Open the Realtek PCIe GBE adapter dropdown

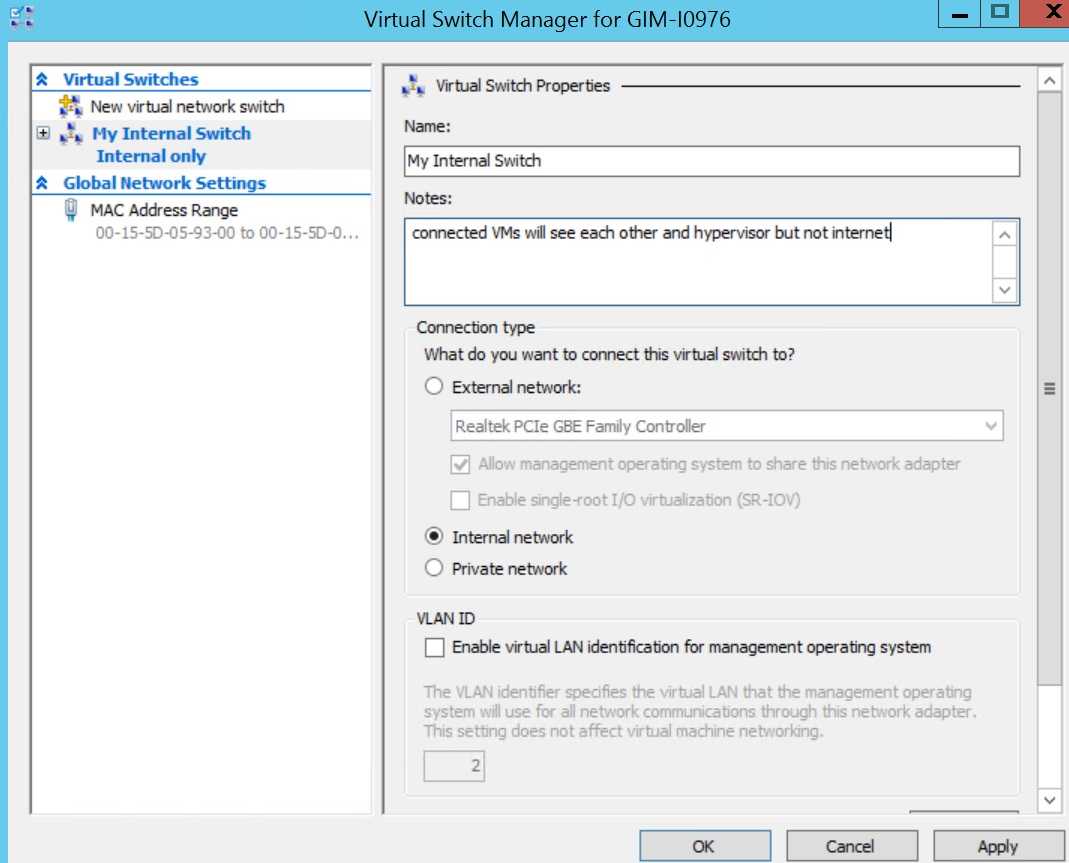[991, 426]
